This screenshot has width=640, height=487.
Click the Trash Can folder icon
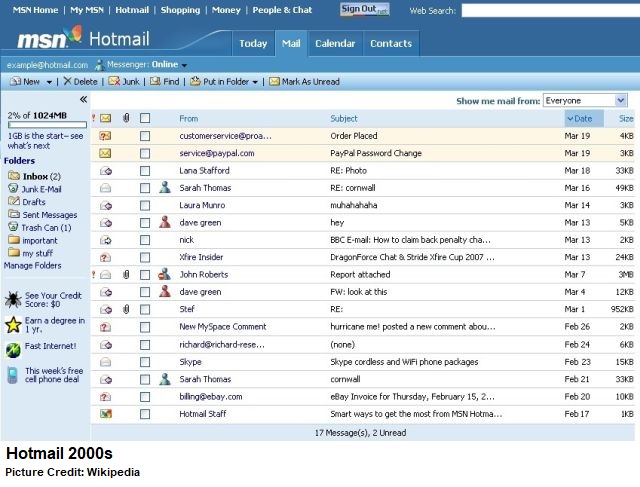[x=14, y=227]
